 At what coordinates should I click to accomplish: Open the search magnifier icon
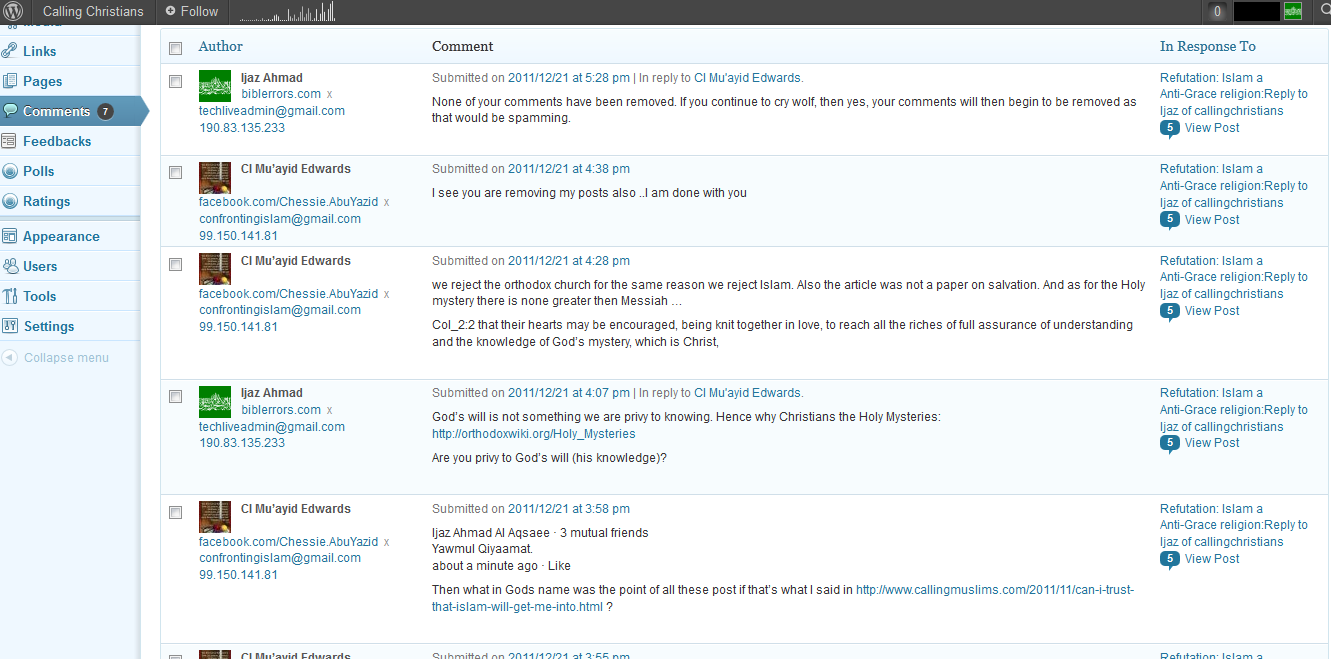[x=1322, y=12]
